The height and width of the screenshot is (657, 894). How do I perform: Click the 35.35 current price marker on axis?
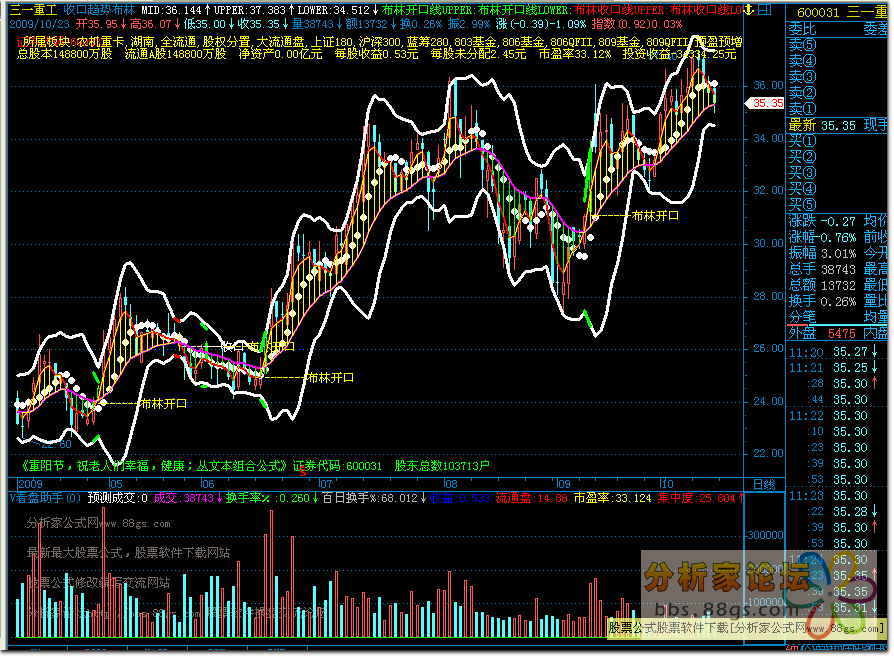767,102
